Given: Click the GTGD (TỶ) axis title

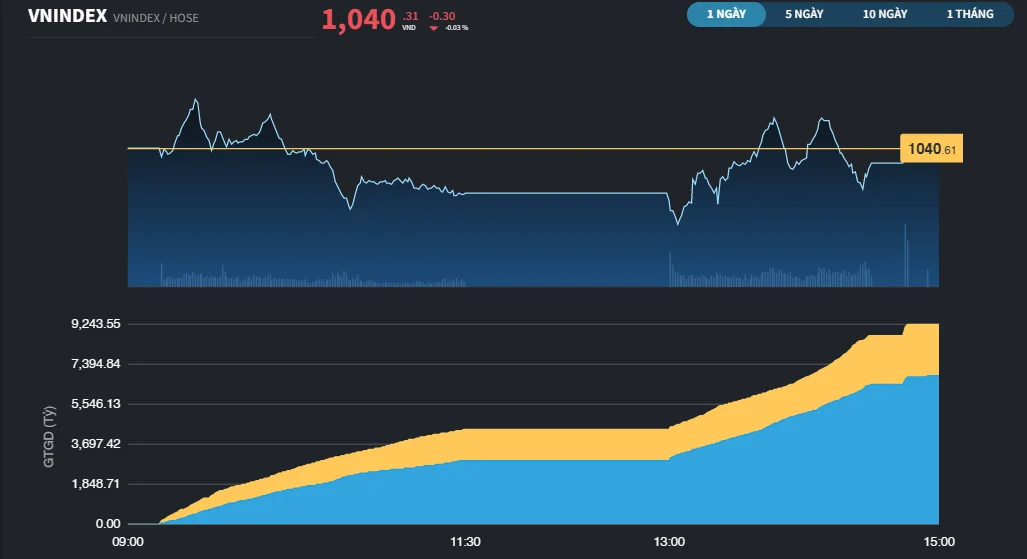Looking at the screenshot, I should 49,436.
